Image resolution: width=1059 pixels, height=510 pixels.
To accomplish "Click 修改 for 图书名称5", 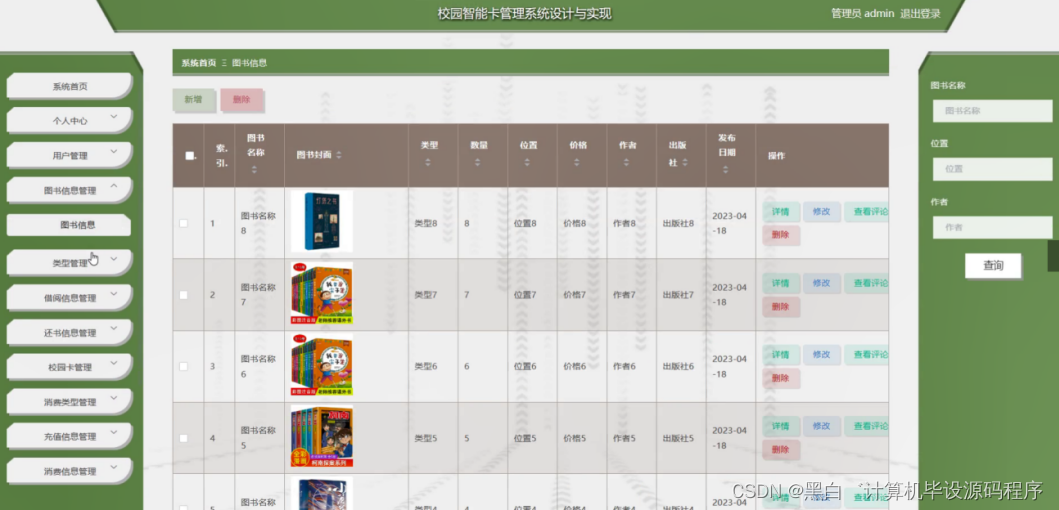I will 821,426.
